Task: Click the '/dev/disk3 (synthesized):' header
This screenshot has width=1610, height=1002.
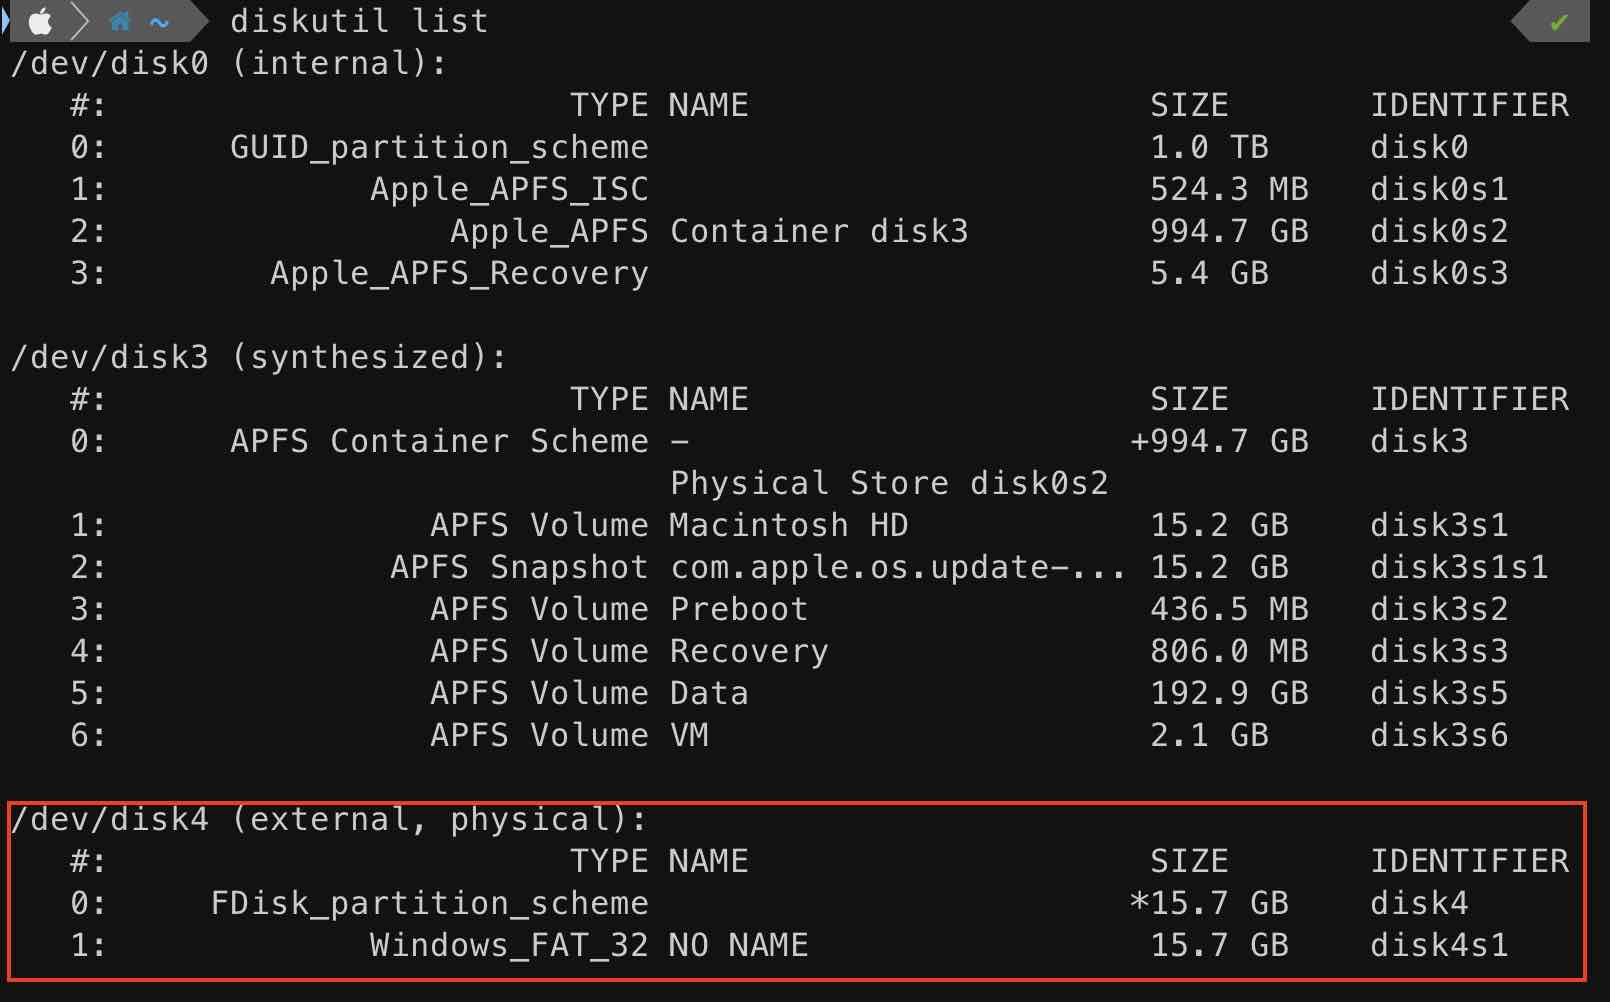Action: coord(259,357)
